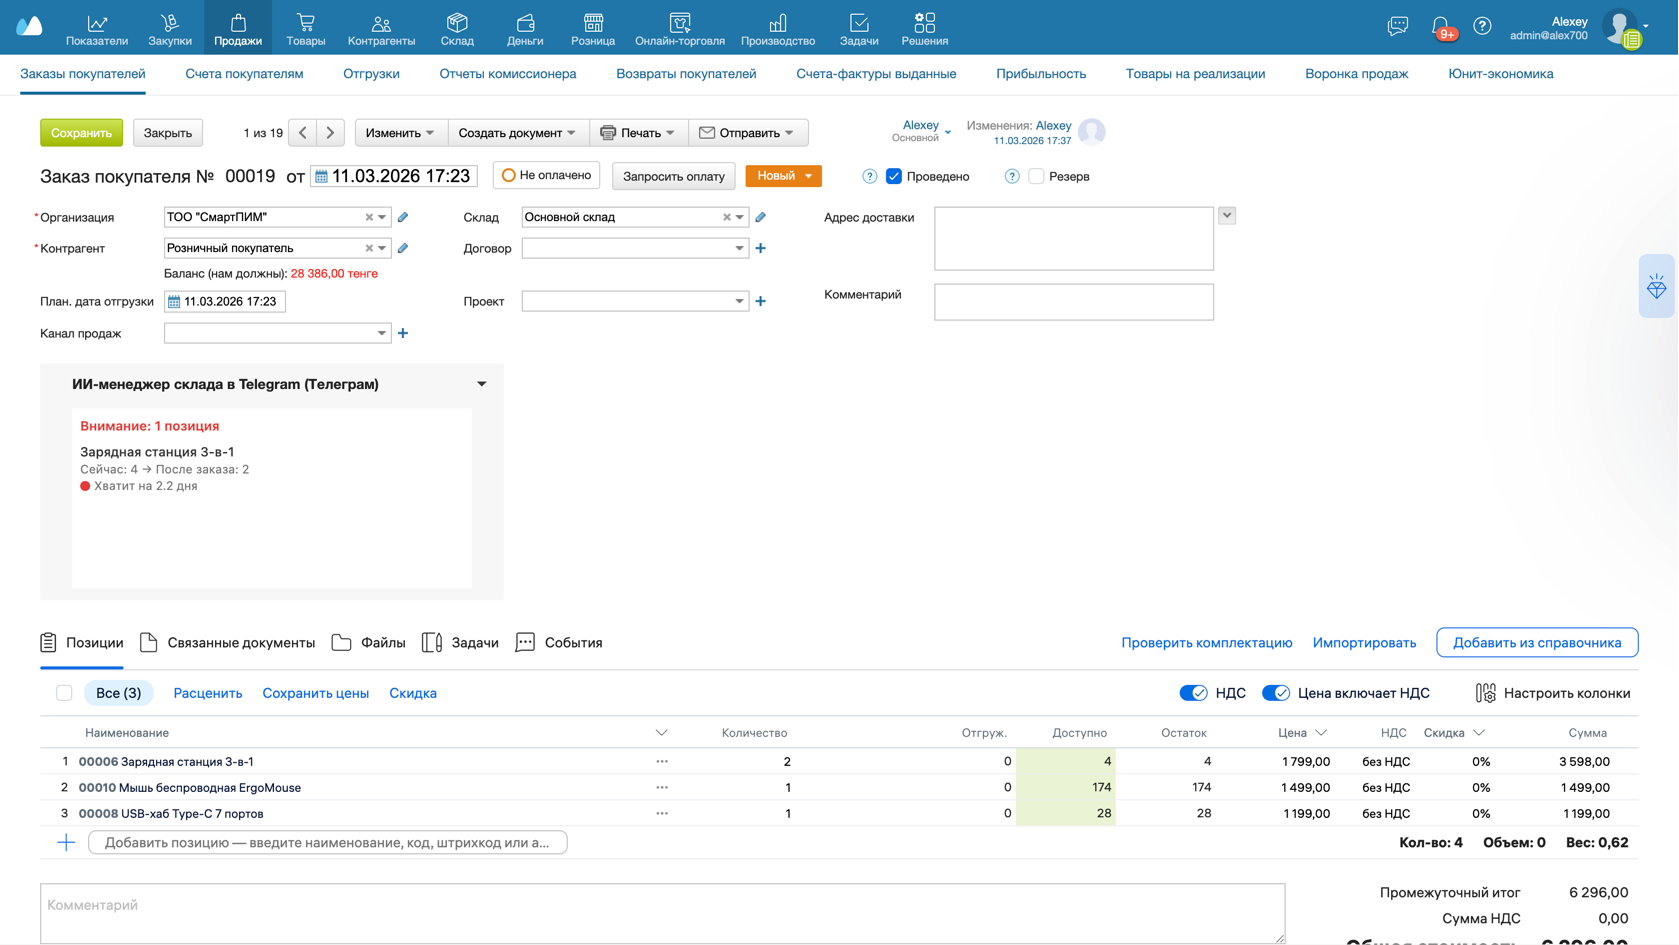Screen dimensions: 1679x945
Task: Open the Новый status dropdown
Action: pos(783,176)
